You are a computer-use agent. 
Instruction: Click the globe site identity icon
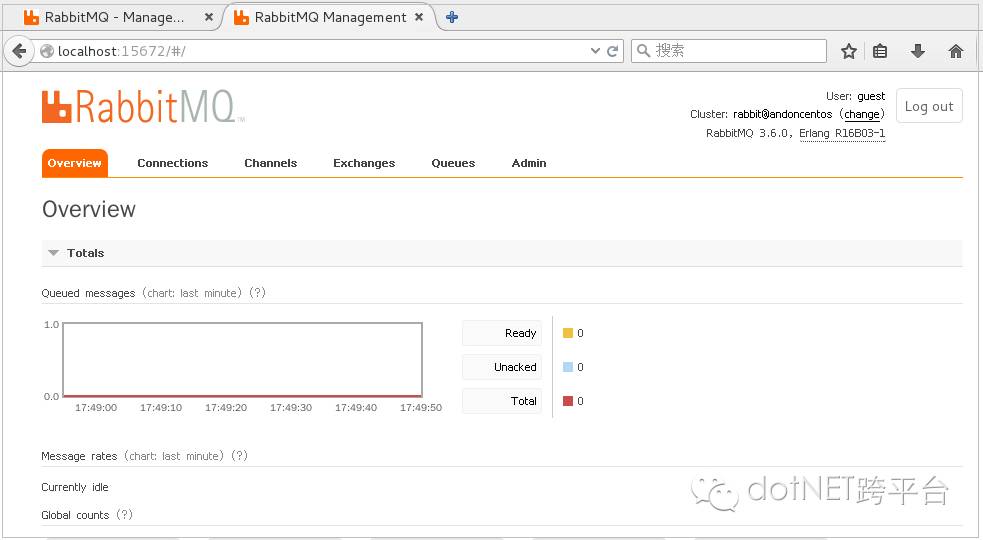(46, 51)
